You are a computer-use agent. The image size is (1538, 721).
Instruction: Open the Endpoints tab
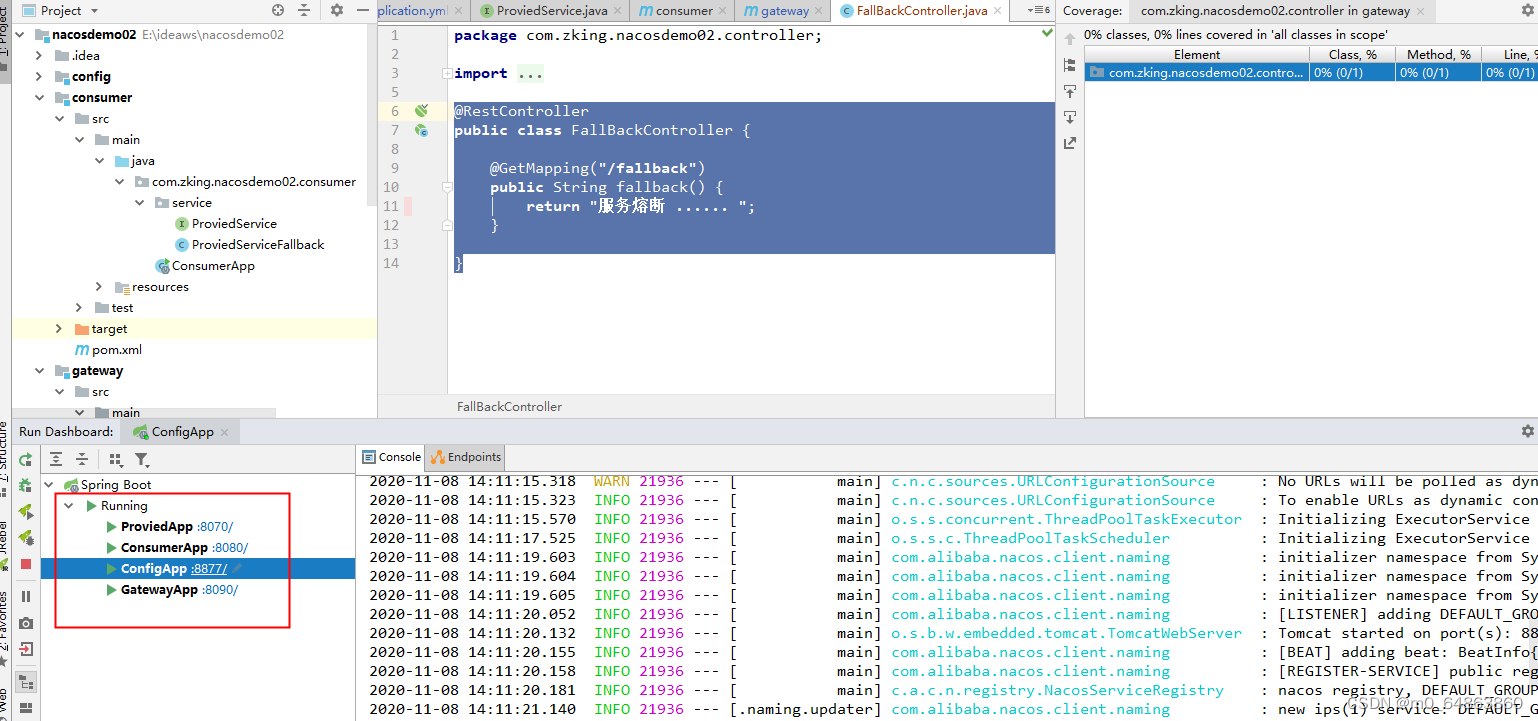click(x=466, y=457)
